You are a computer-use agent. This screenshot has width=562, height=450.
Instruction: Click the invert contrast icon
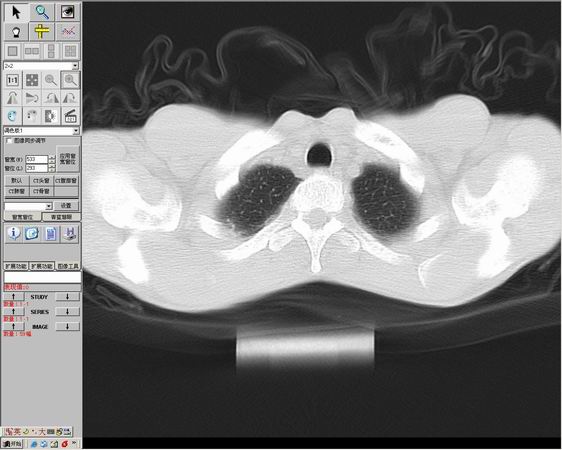51,116
